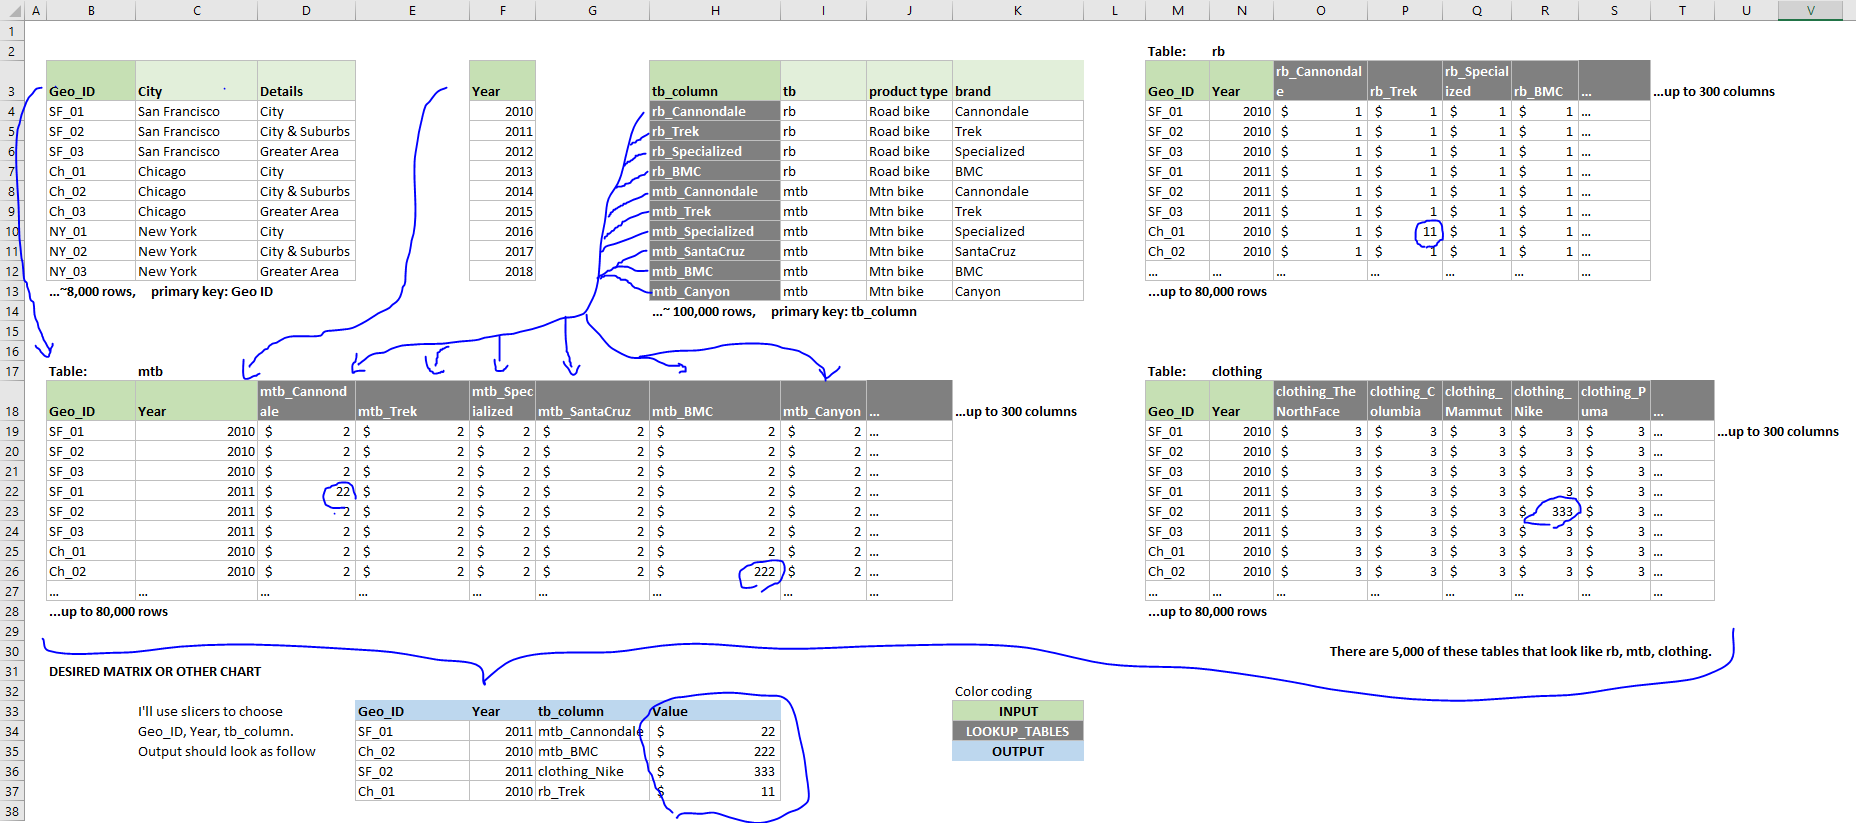The width and height of the screenshot is (1856, 823).
Task: Click the 'DESIRED MATRIX OR OTHER CHART' heading
Action: point(155,671)
